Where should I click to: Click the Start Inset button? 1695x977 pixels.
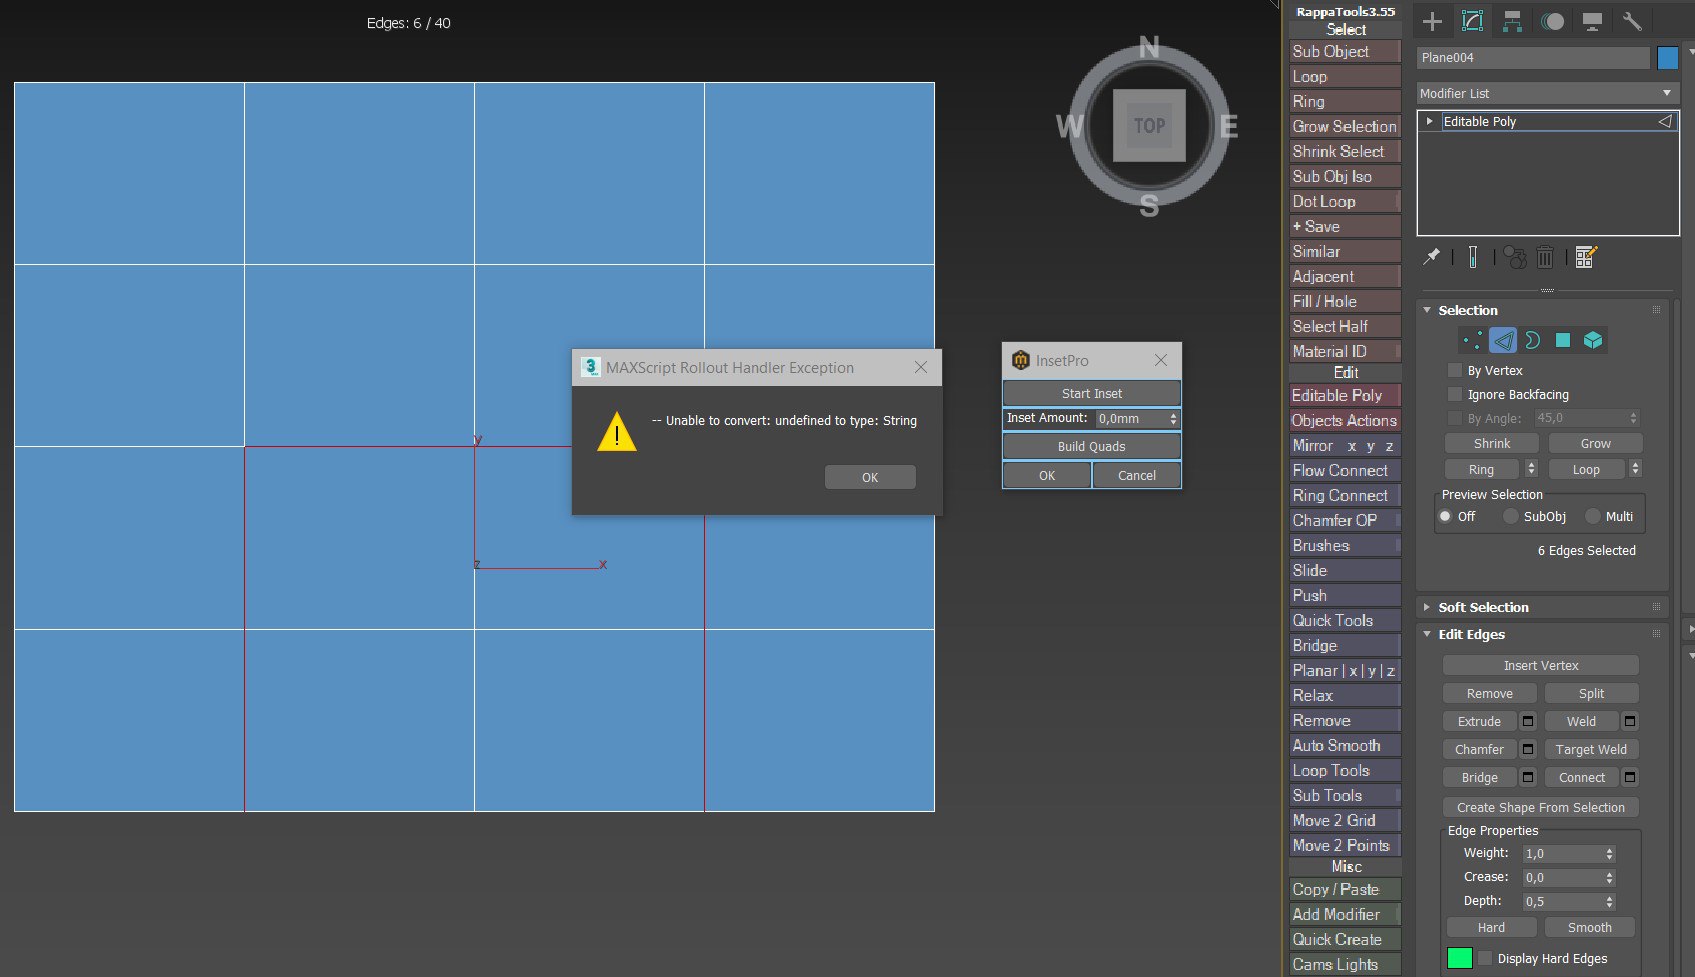[x=1091, y=393]
